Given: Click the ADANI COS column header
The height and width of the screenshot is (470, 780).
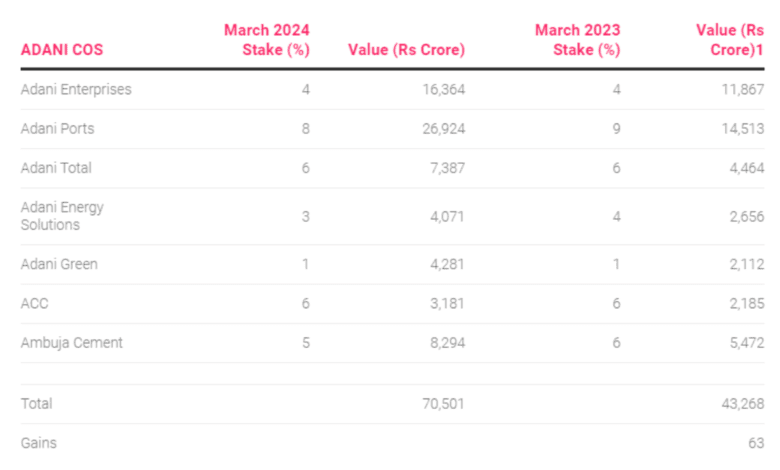Looking at the screenshot, I should point(62,50).
